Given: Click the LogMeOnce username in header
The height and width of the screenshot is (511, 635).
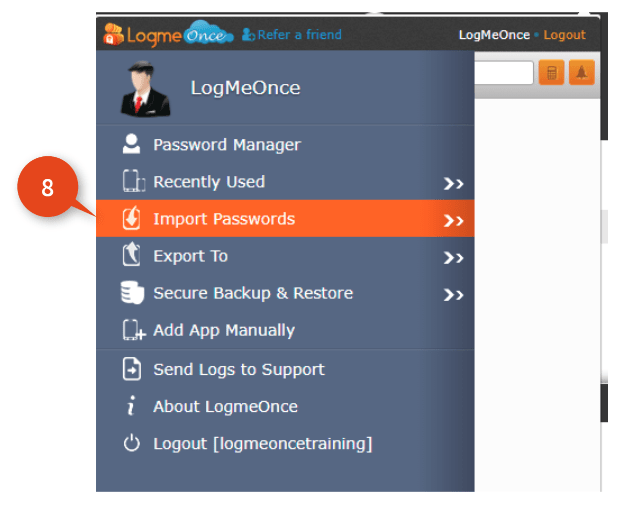Looking at the screenshot, I should point(494,35).
